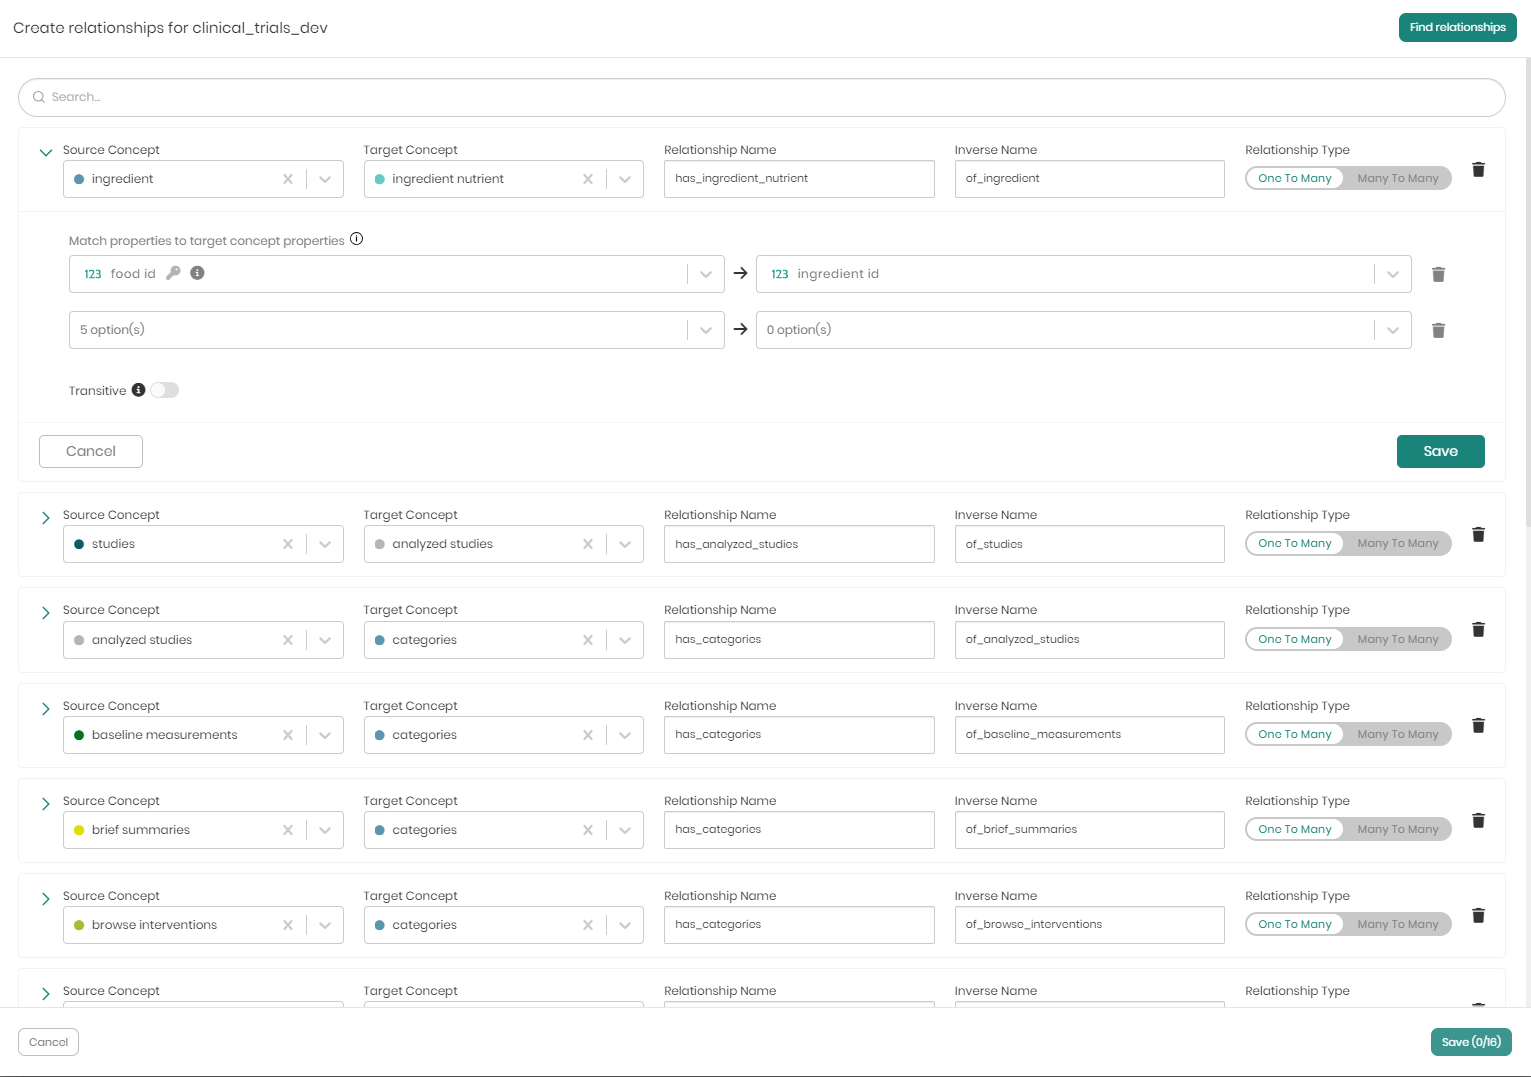The width and height of the screenshot is (1531, 1077).
Task: Set ingredient relationship to Many To Many
Action: coord(1397,178)
